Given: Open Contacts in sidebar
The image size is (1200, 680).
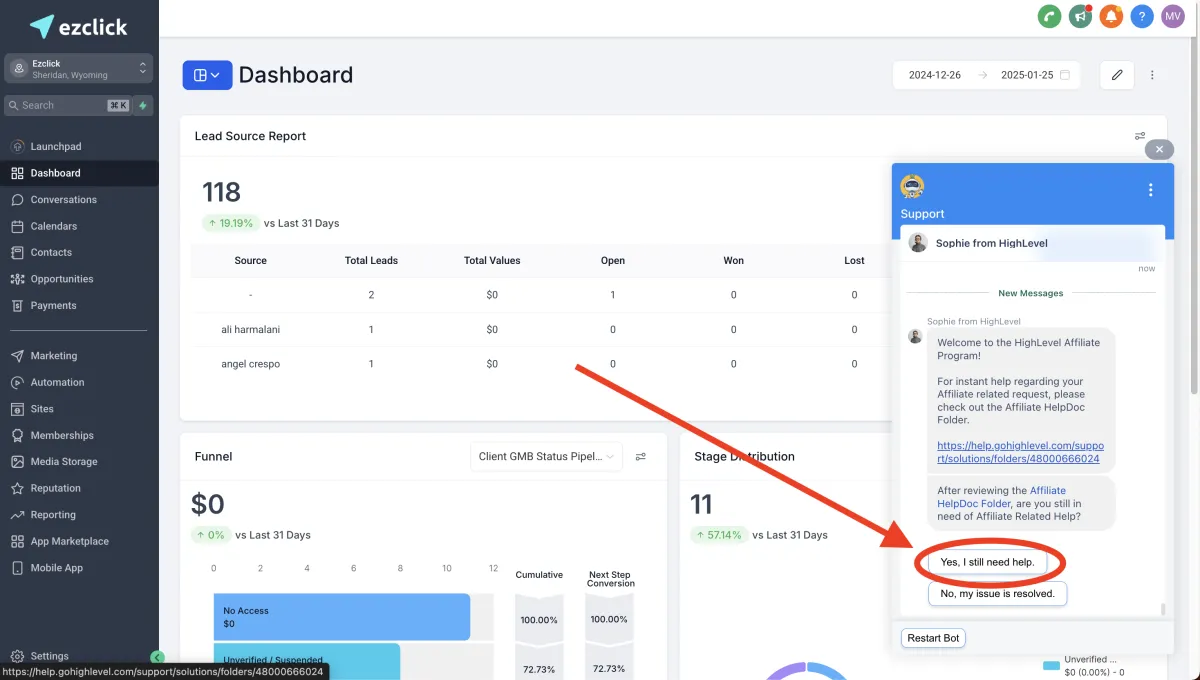Looking at the screenshot, I should click(x=79, y=252).
